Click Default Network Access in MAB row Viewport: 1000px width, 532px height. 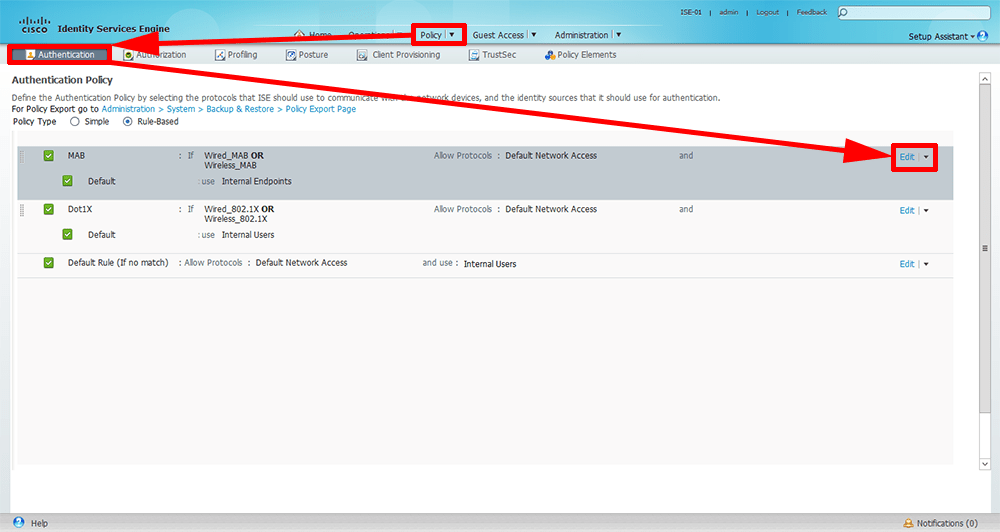[551, 156]
